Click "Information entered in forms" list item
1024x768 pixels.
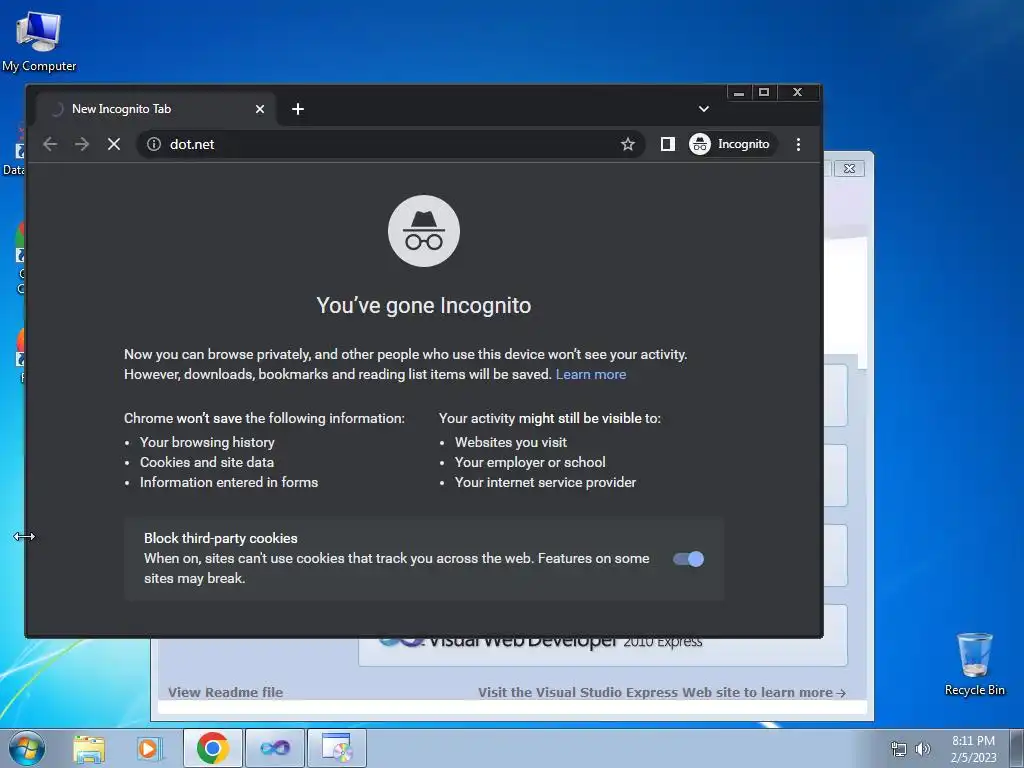coord(229,483)
